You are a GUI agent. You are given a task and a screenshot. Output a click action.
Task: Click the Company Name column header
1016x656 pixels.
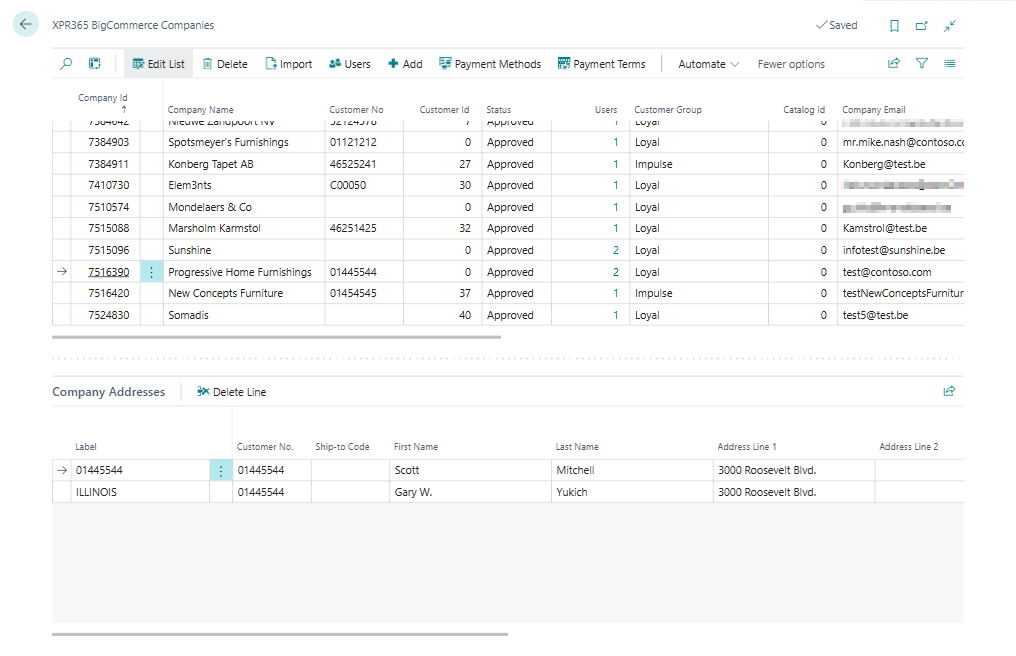[x=200, y=110]
